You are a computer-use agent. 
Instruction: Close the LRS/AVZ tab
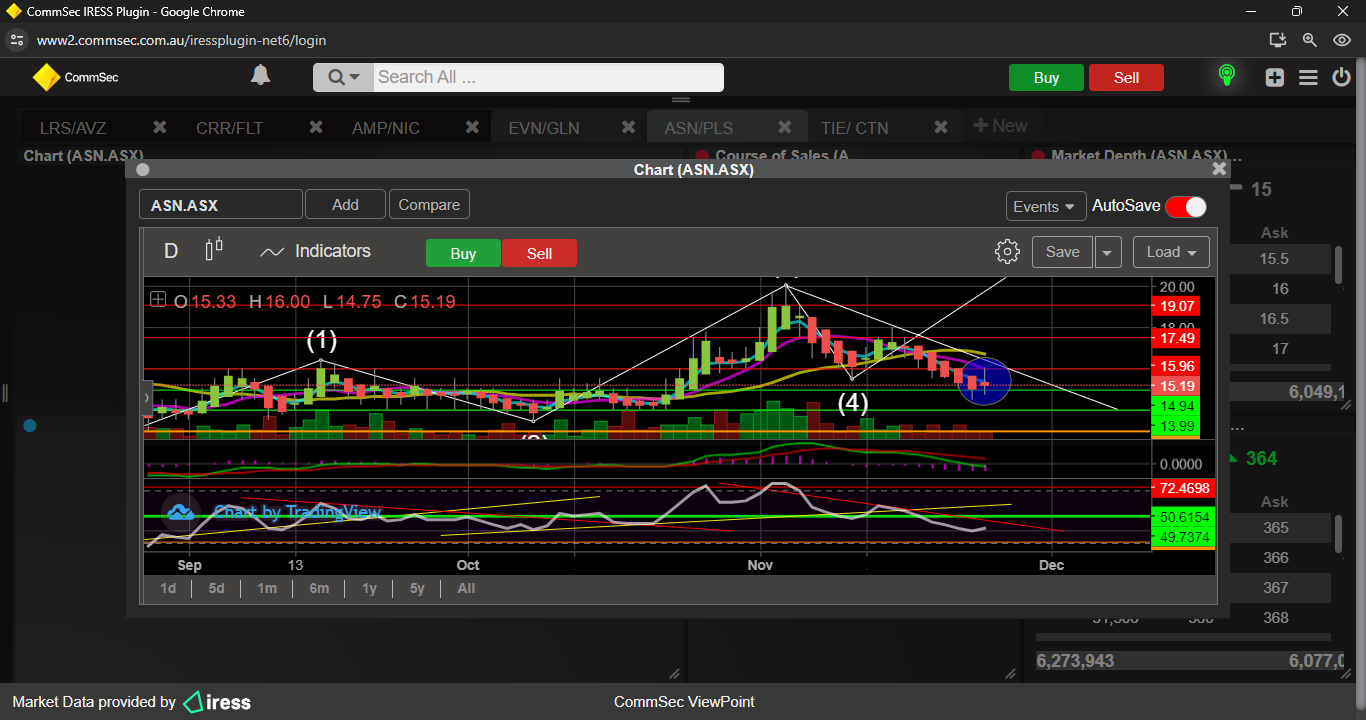coord(159,127)
